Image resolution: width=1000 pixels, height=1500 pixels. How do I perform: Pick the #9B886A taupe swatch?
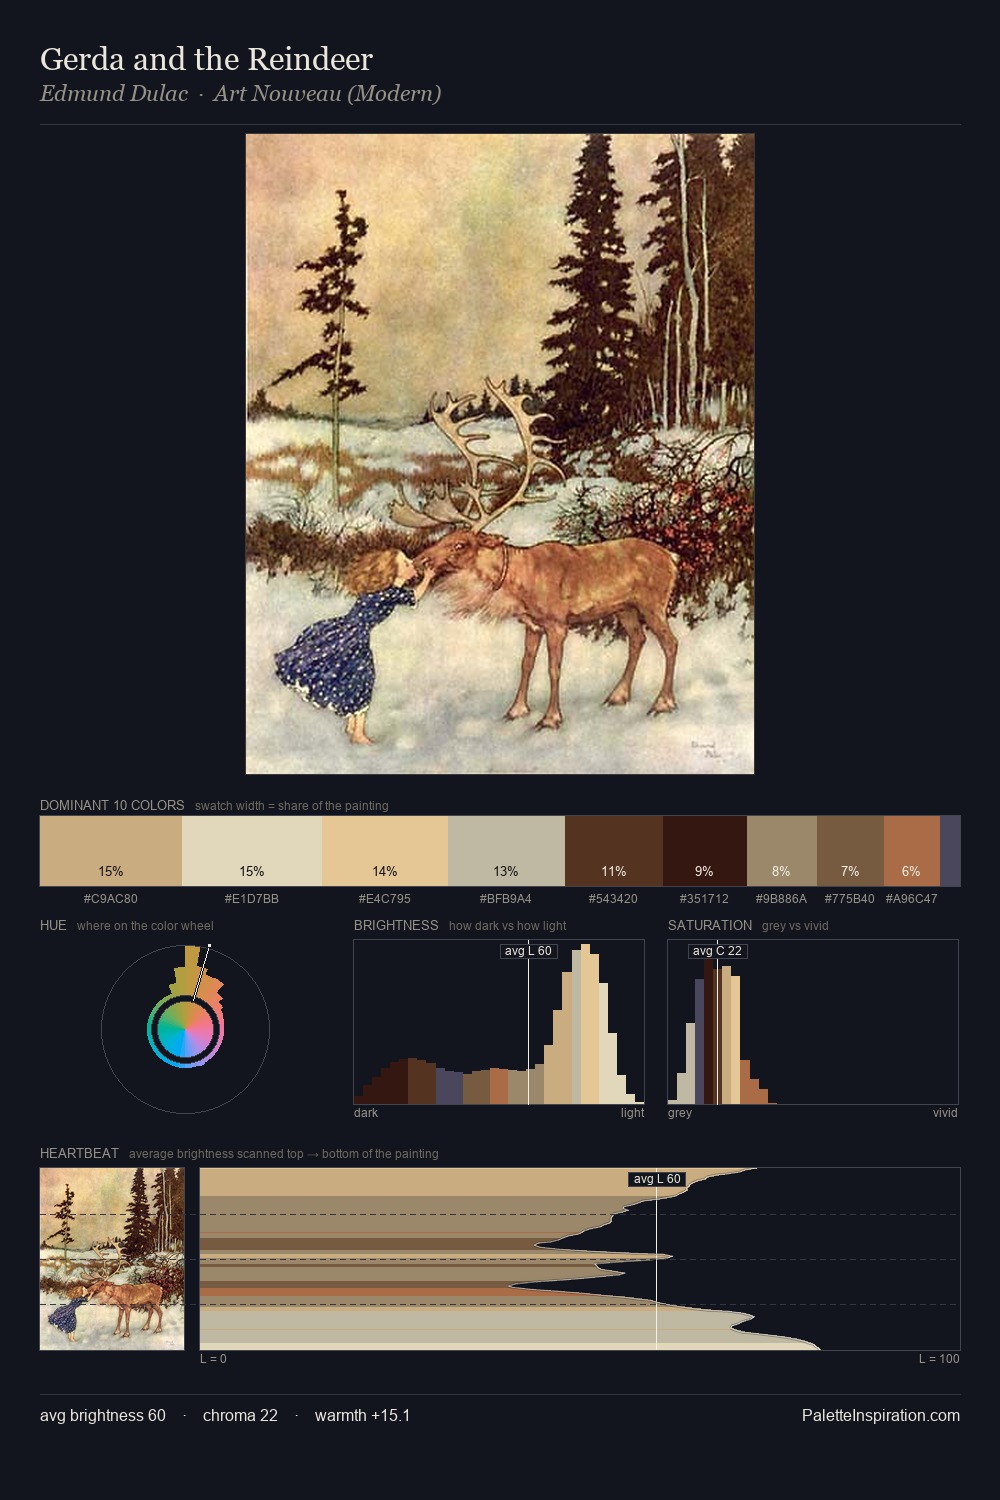click(x=782, y=851)
